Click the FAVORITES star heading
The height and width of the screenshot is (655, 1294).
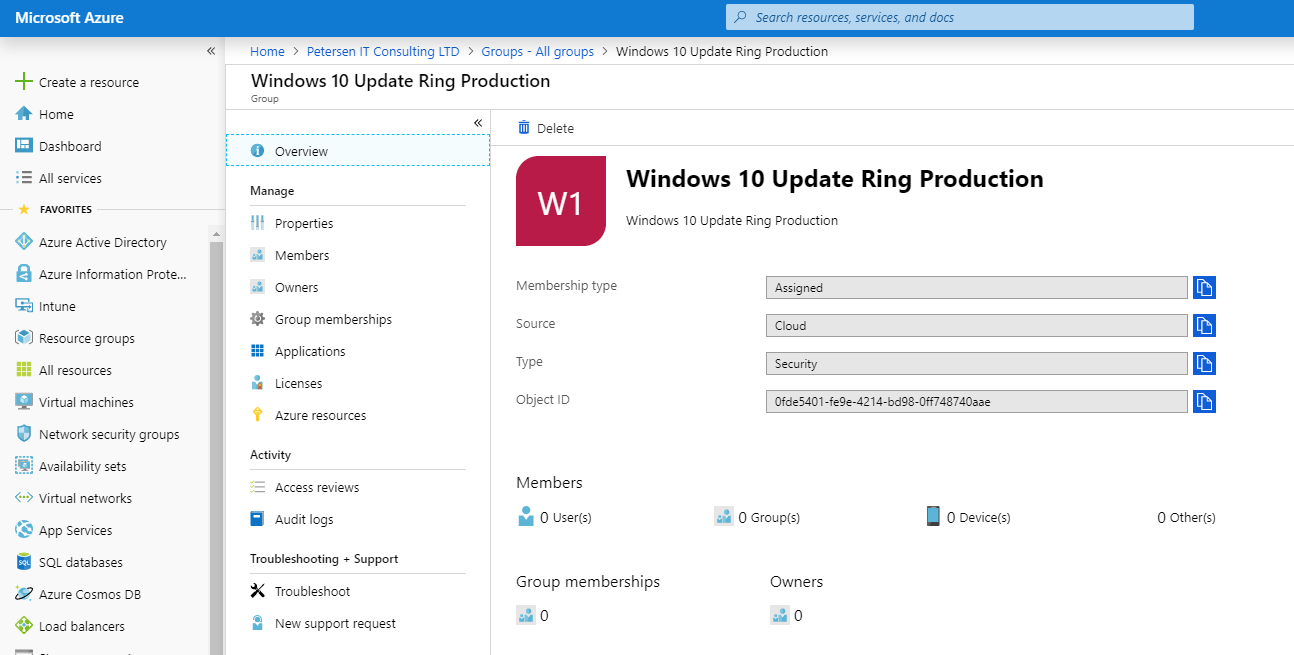coord(55,210)
